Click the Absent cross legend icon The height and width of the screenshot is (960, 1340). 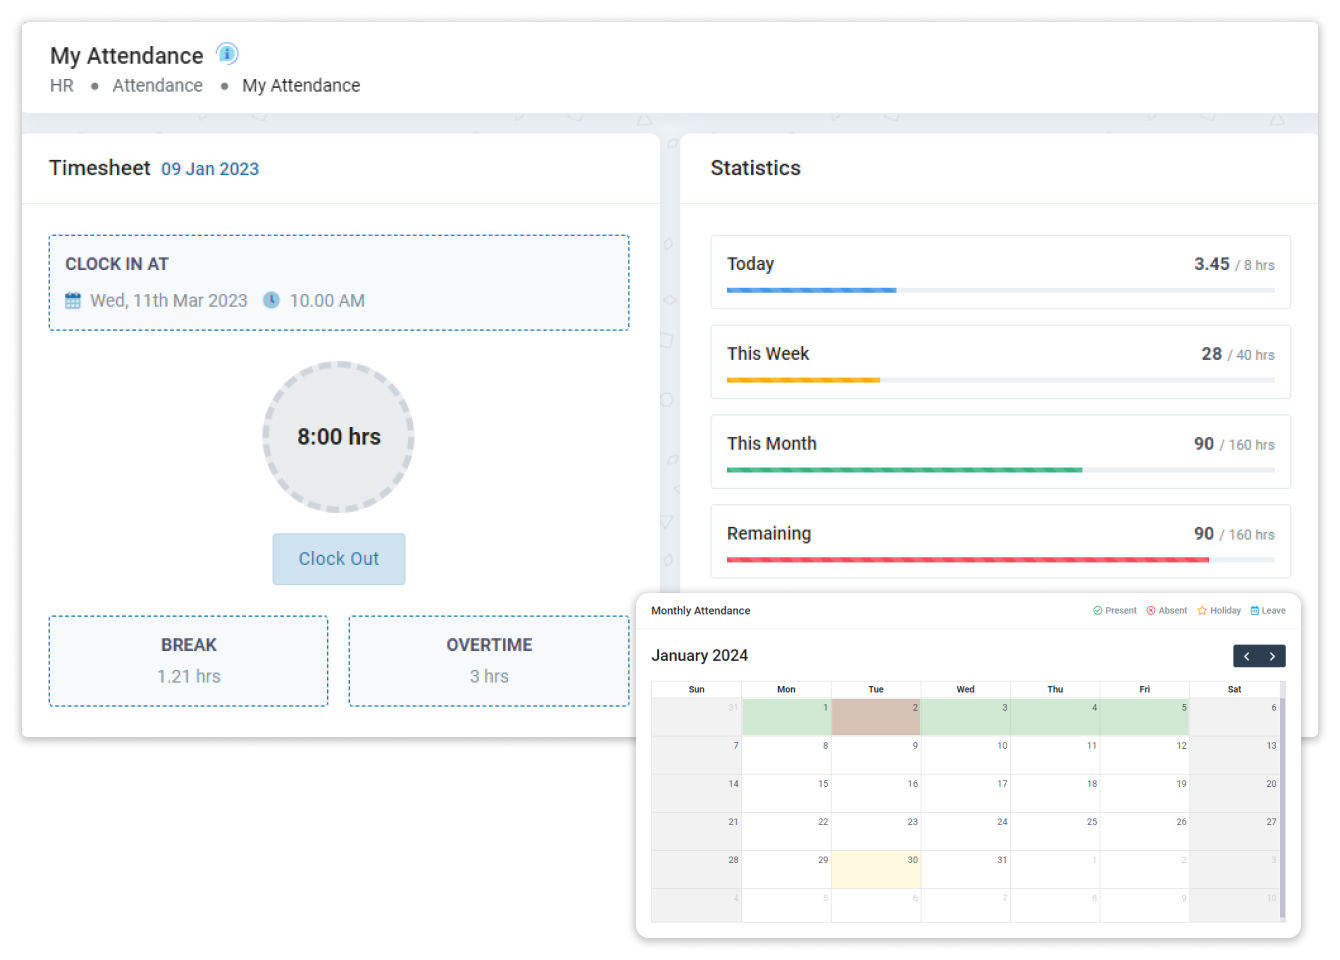coord(1151,611)
